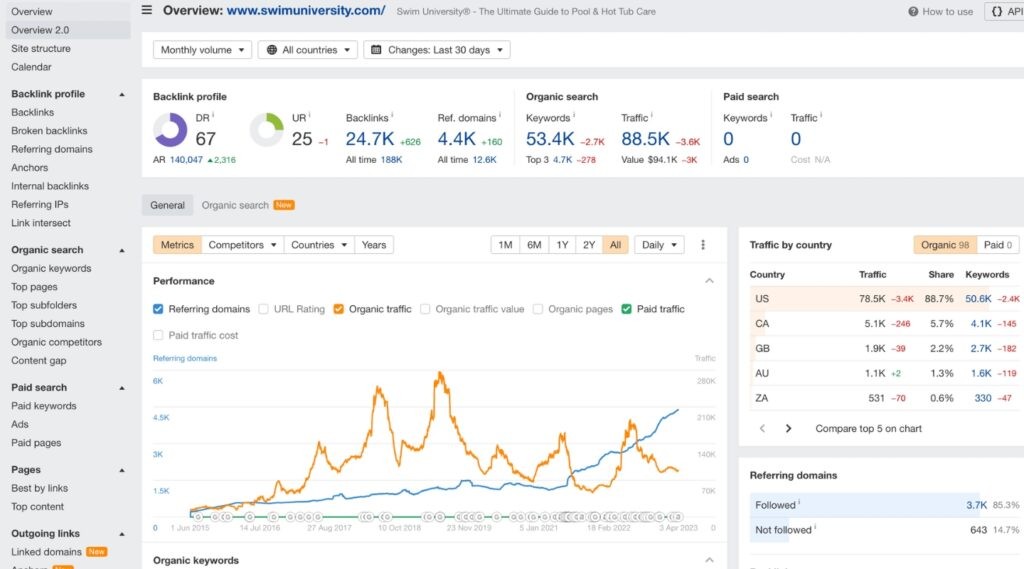
Task: Click the calendar icon in Changes filter
Action: [376, 50]
